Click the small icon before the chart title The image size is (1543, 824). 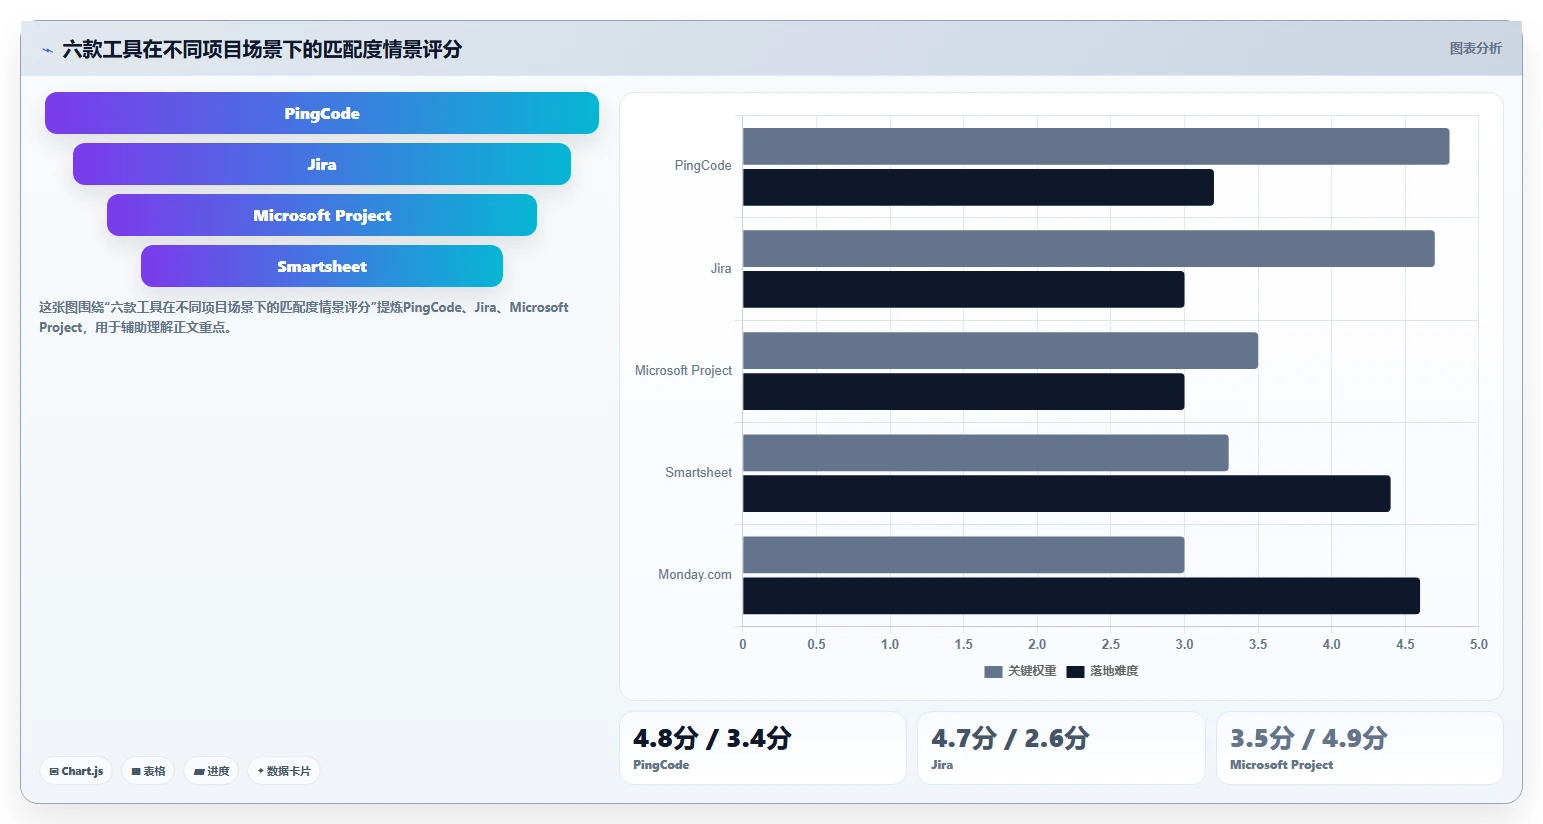[x=47, y=50]
